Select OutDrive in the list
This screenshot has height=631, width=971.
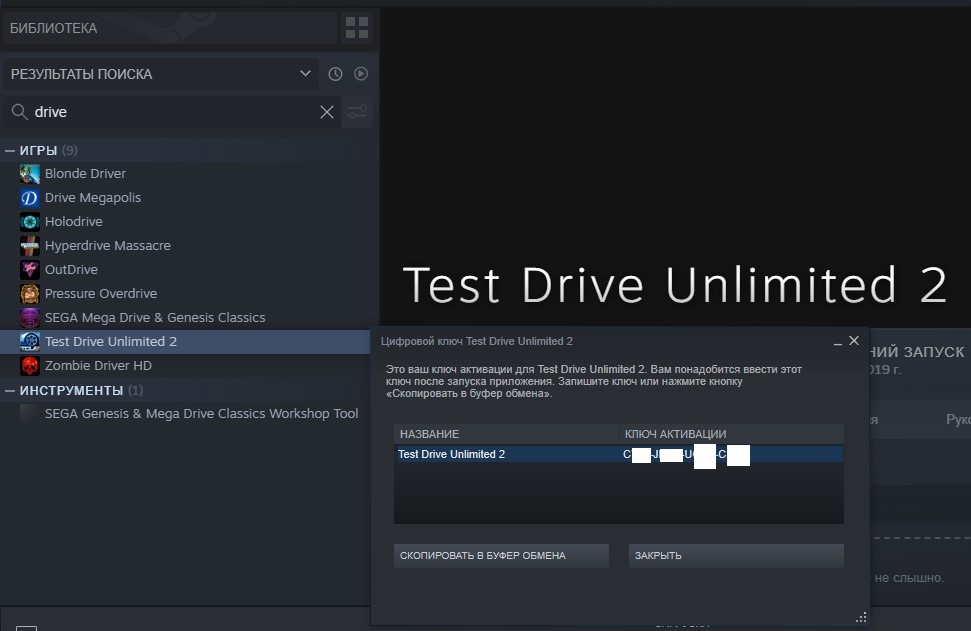187,269
